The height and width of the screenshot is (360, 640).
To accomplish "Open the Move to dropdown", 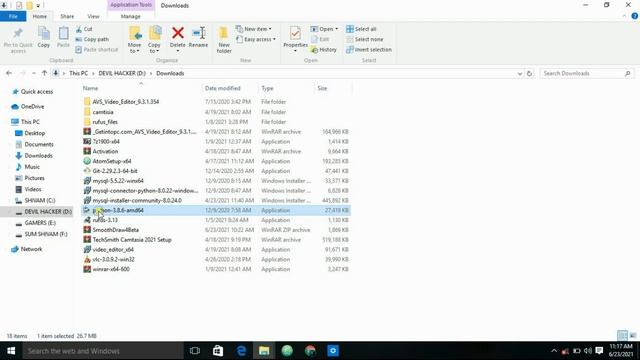I will coord(134,40).
